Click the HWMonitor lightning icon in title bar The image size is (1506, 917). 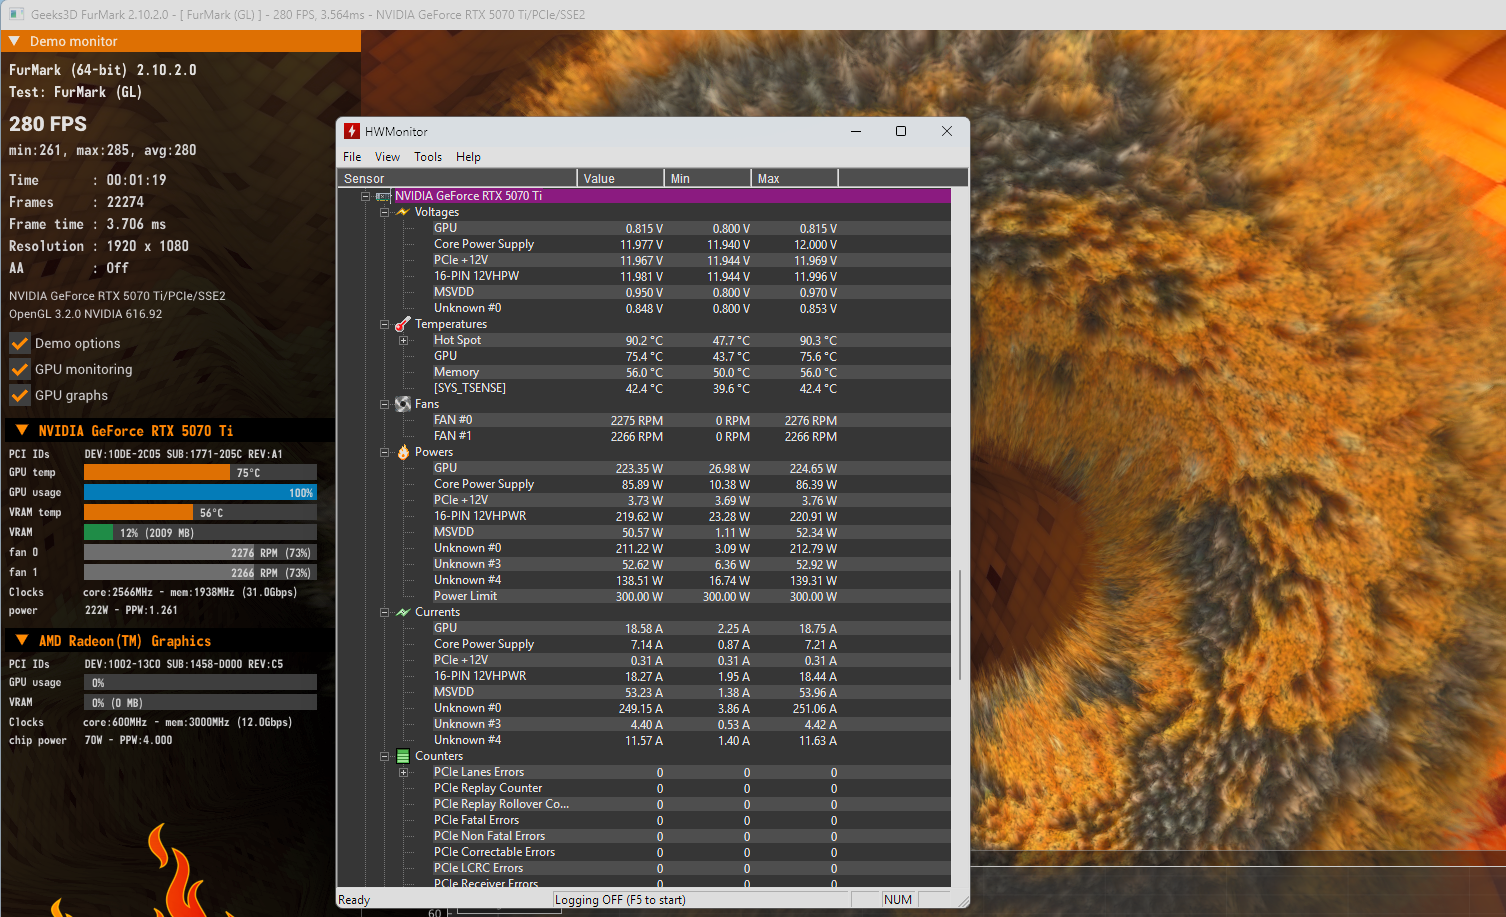click(x=352, y=131)
